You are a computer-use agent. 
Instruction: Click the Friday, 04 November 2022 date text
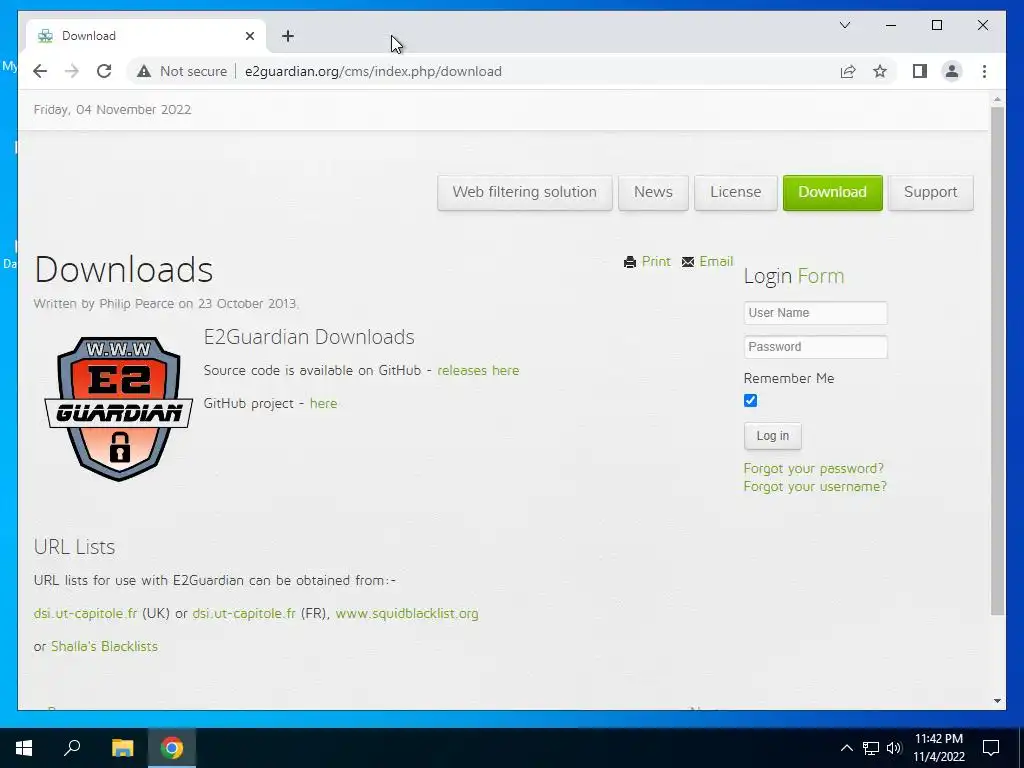coord(112,110)
